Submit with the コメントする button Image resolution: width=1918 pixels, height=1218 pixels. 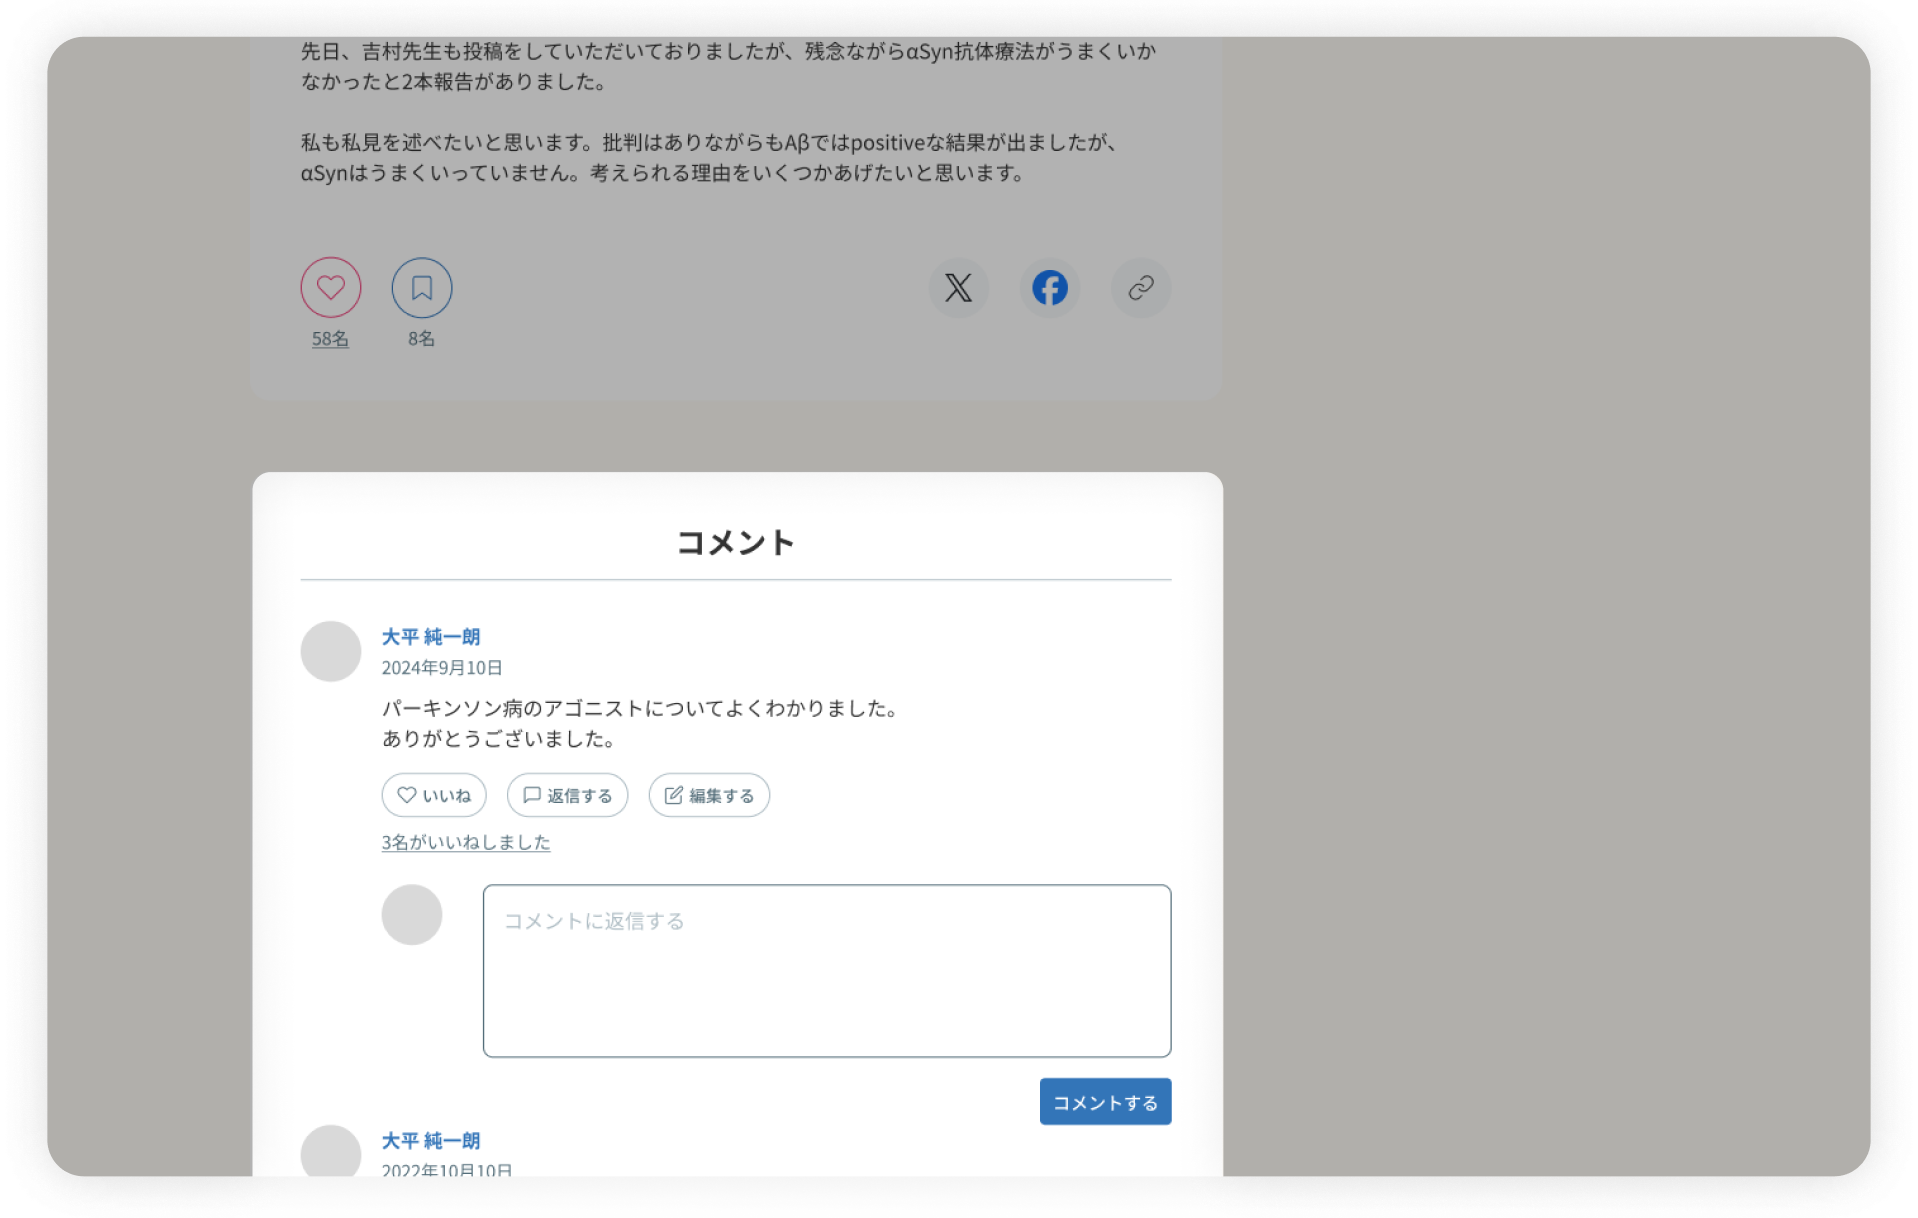(x=1105, y=1101)
